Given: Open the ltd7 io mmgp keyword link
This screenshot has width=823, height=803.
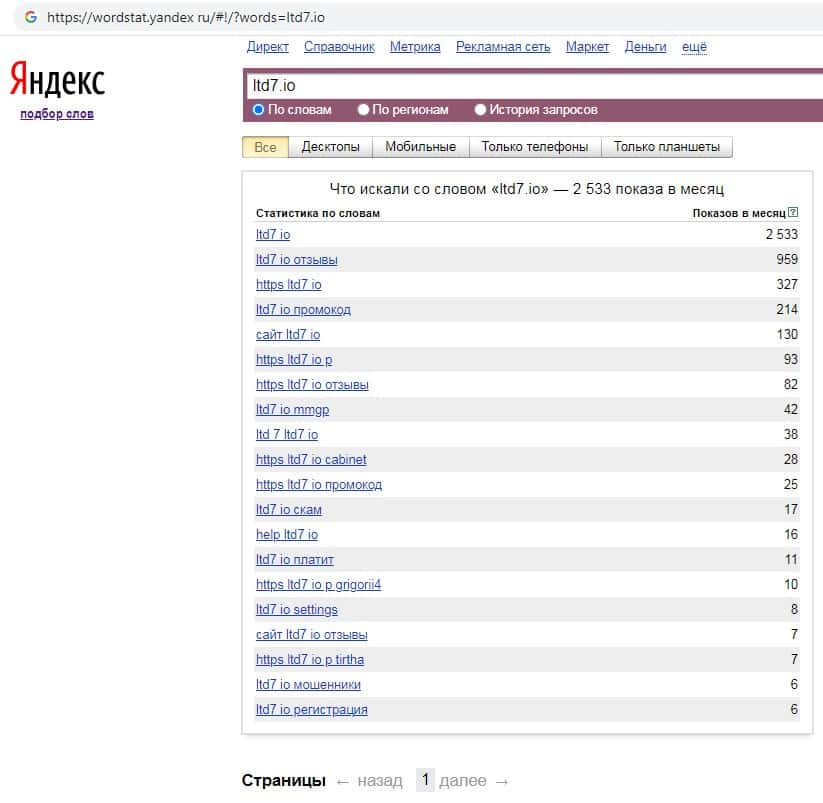Looking at the screenshot, I should click(292, 409).
